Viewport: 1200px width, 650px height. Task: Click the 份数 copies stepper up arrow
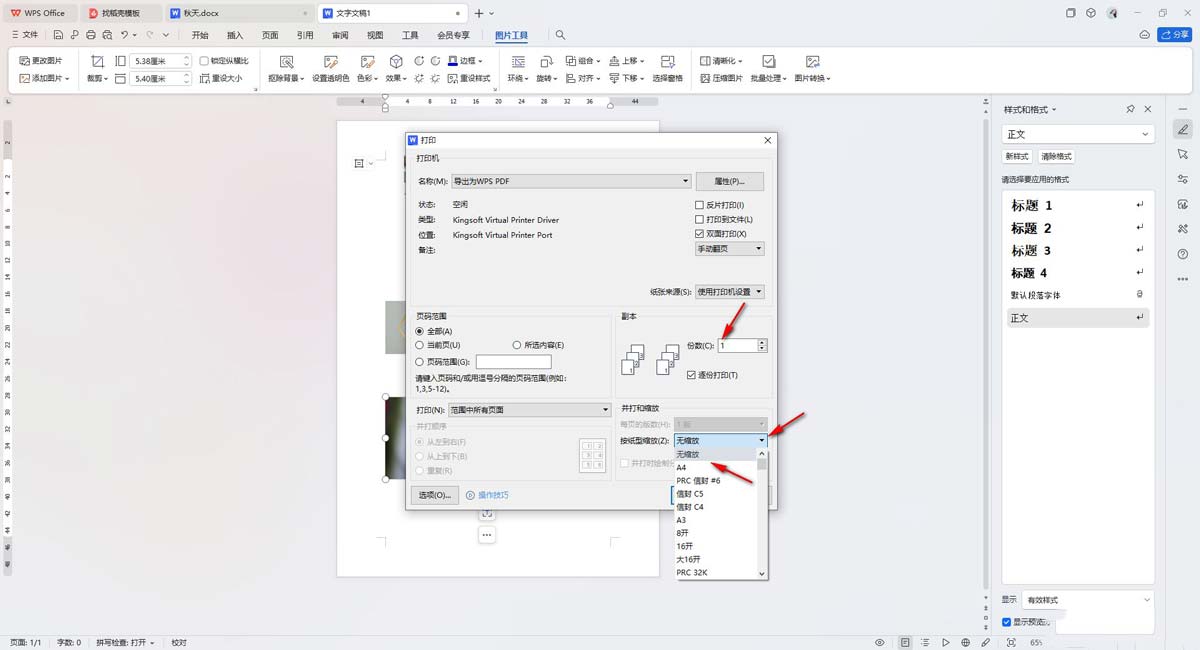[x=762, y=342]
